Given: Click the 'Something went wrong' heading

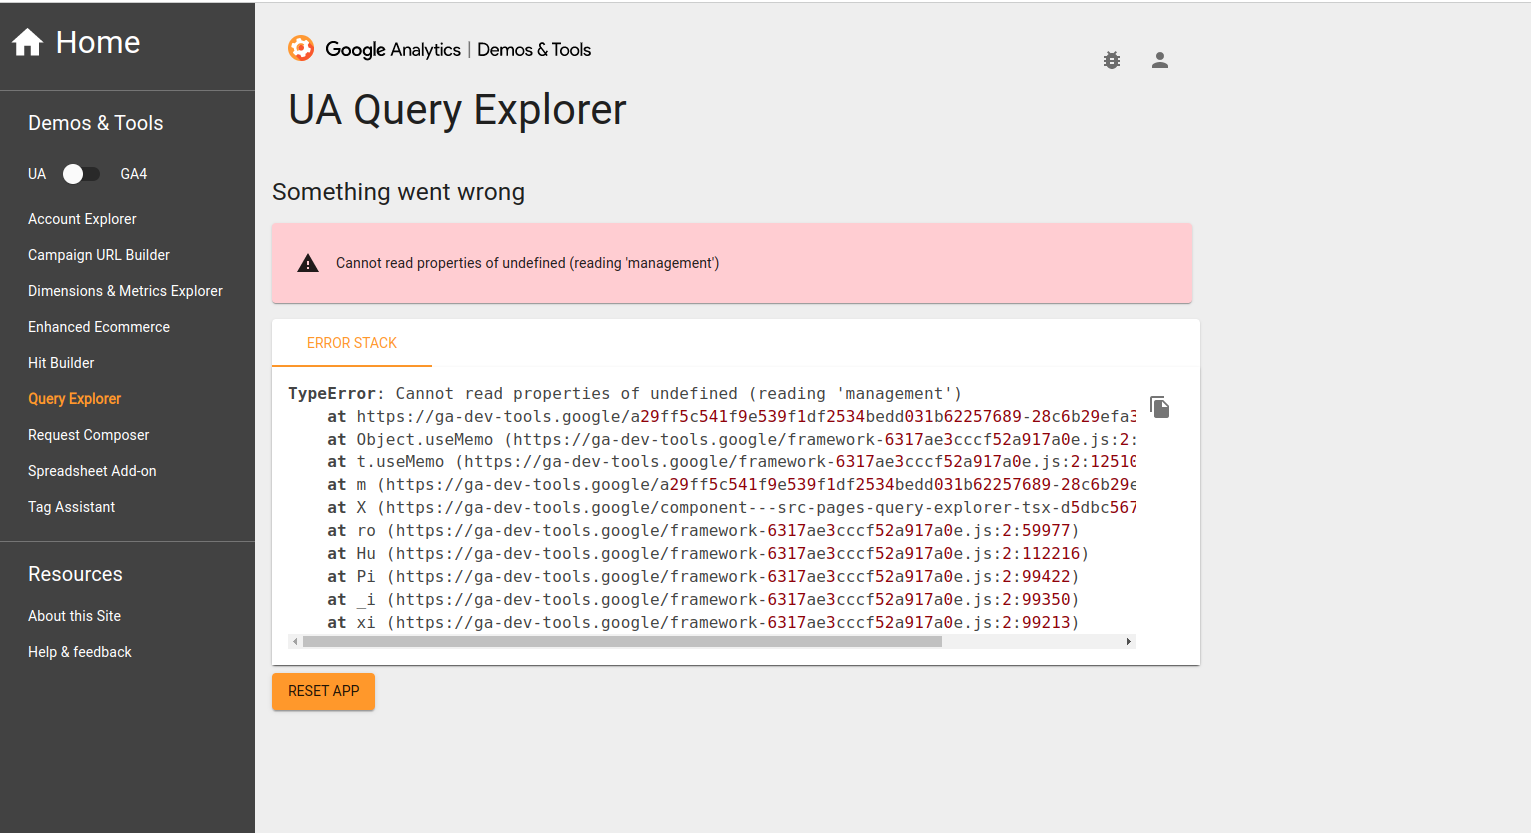Looking at the screenshot, I should tap(398, 192).
